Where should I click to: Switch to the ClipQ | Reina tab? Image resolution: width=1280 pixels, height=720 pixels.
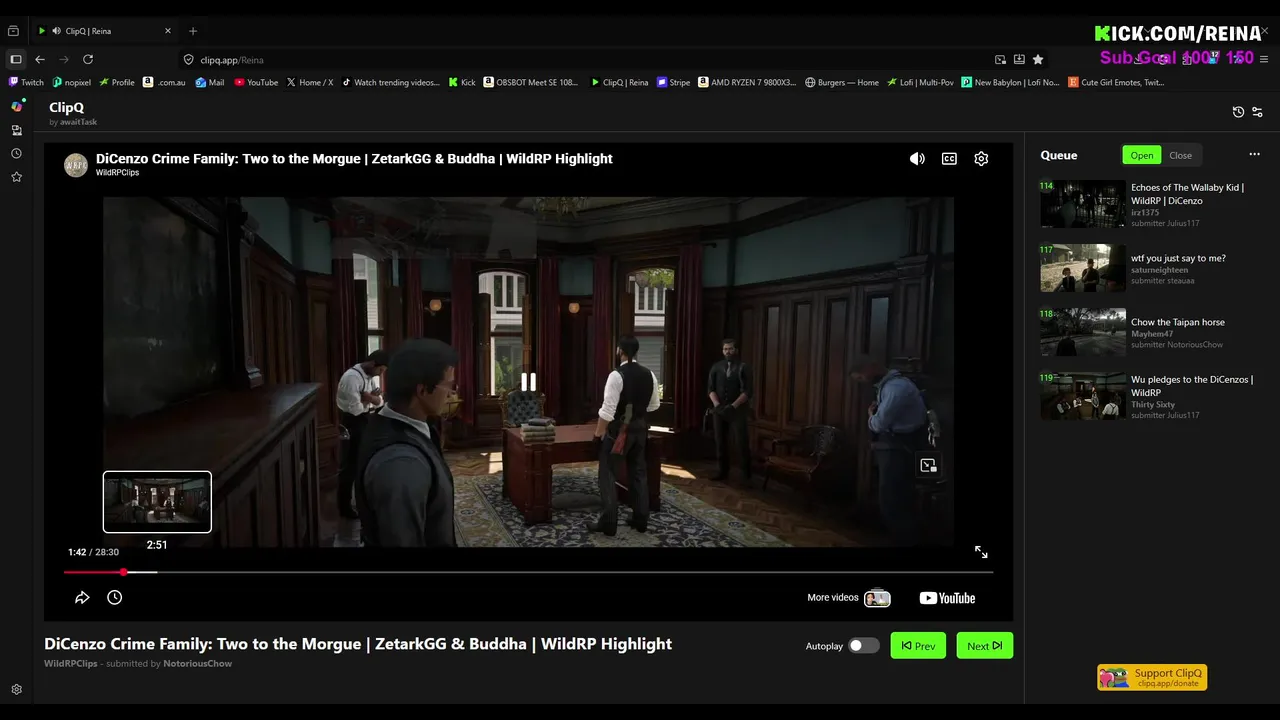click(x=104, y=31)
